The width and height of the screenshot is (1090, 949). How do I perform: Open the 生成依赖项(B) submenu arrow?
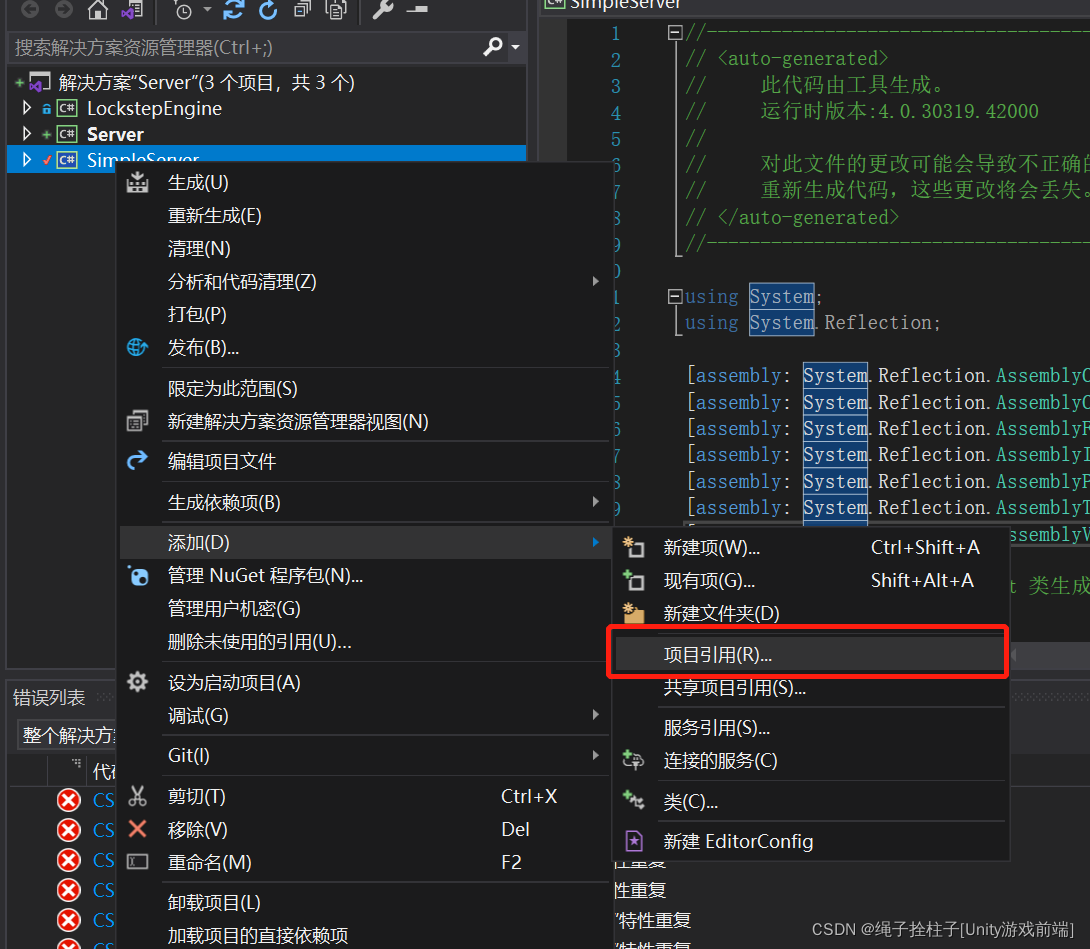[x=596, y=501]
